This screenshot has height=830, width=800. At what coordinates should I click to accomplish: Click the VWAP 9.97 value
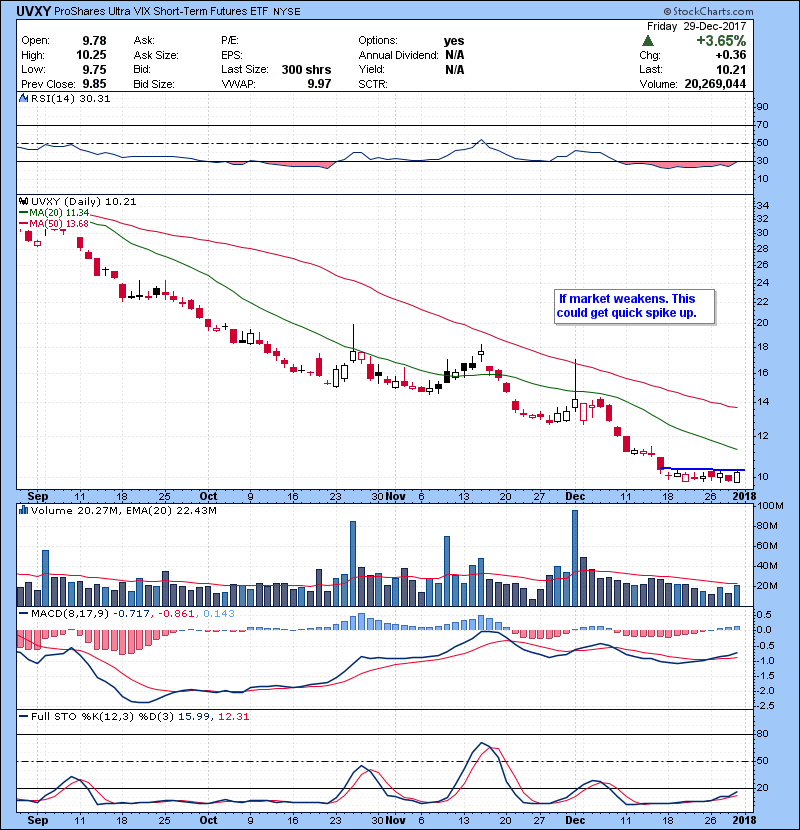coord(319,84)
